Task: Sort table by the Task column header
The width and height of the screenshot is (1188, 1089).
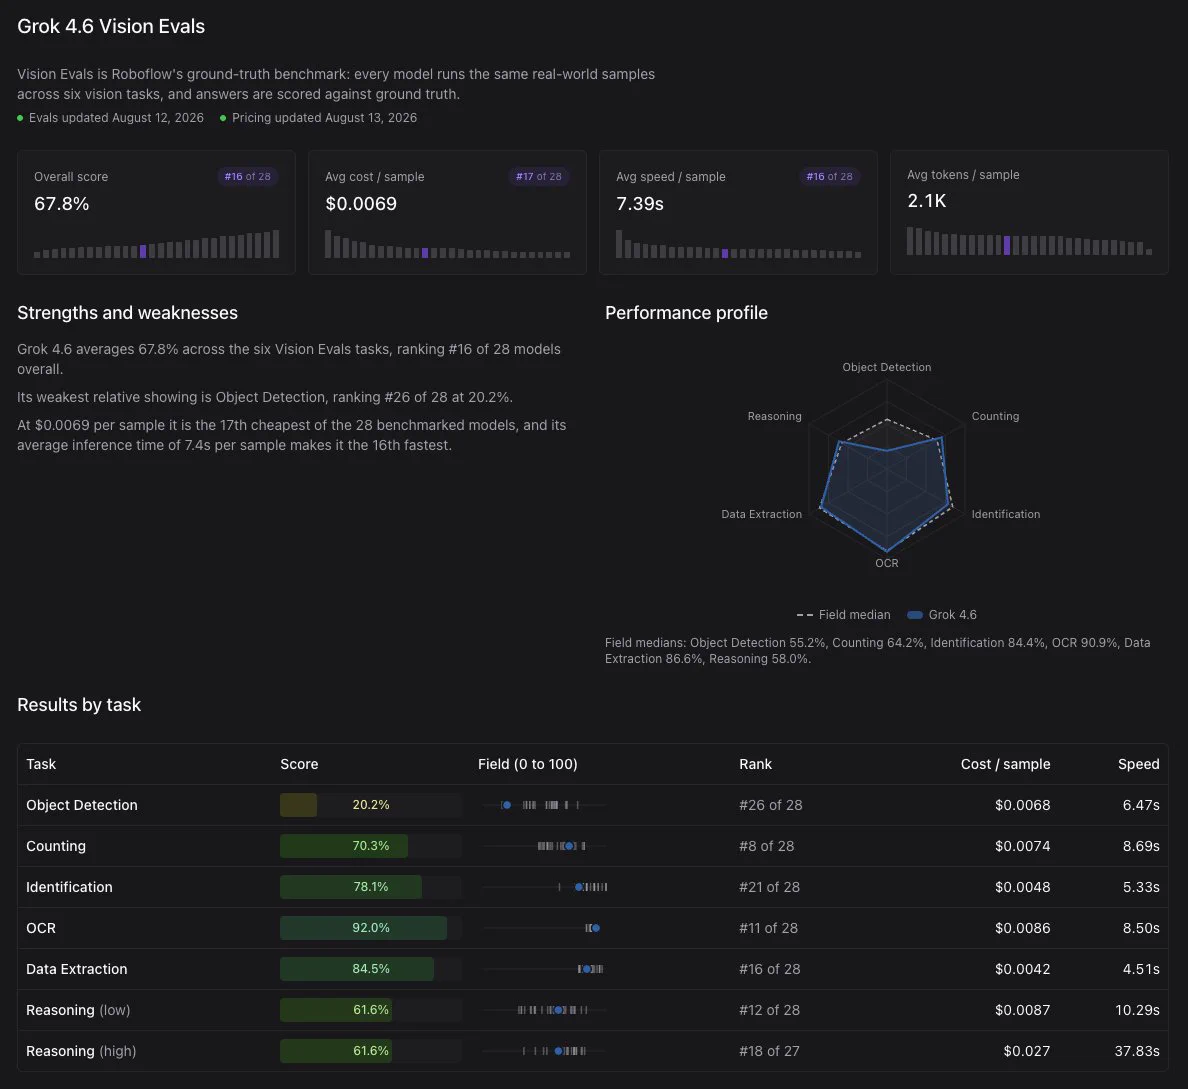Action: tap(41, 764)
